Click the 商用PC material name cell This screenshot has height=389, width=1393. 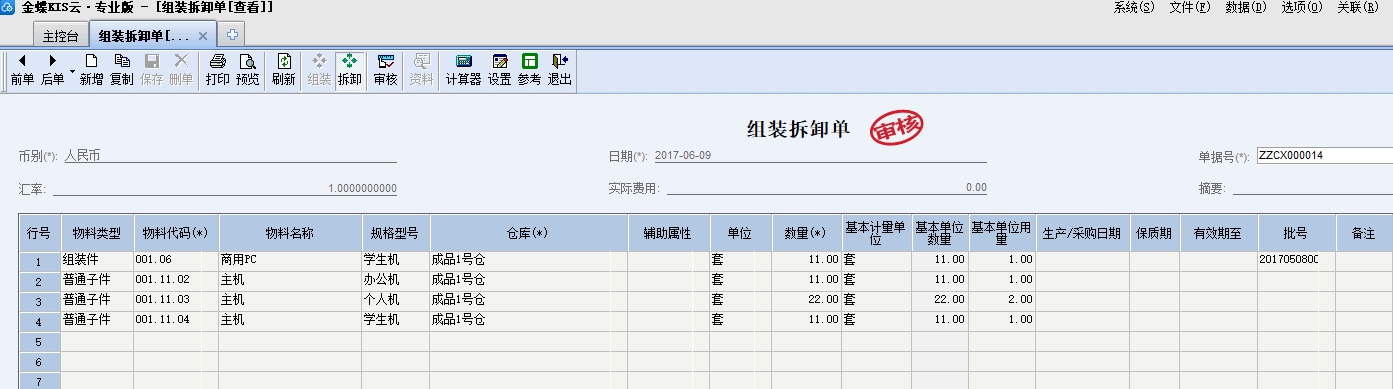(x=290, y=261)
